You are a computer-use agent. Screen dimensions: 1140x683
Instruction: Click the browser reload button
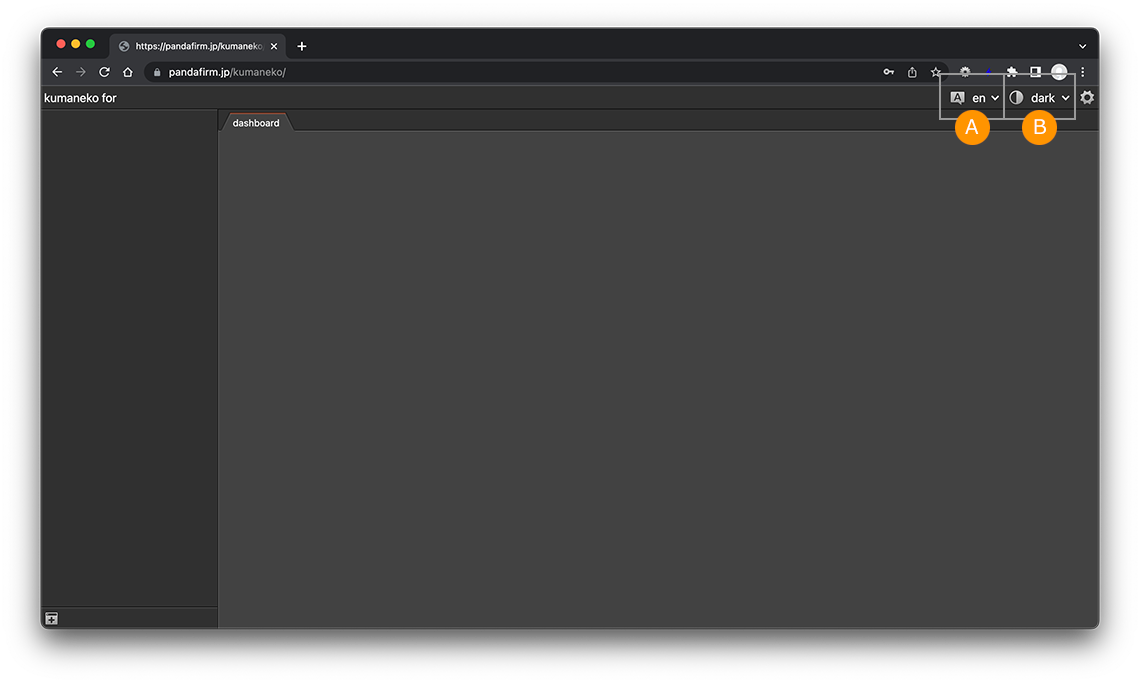click(104, 72)
